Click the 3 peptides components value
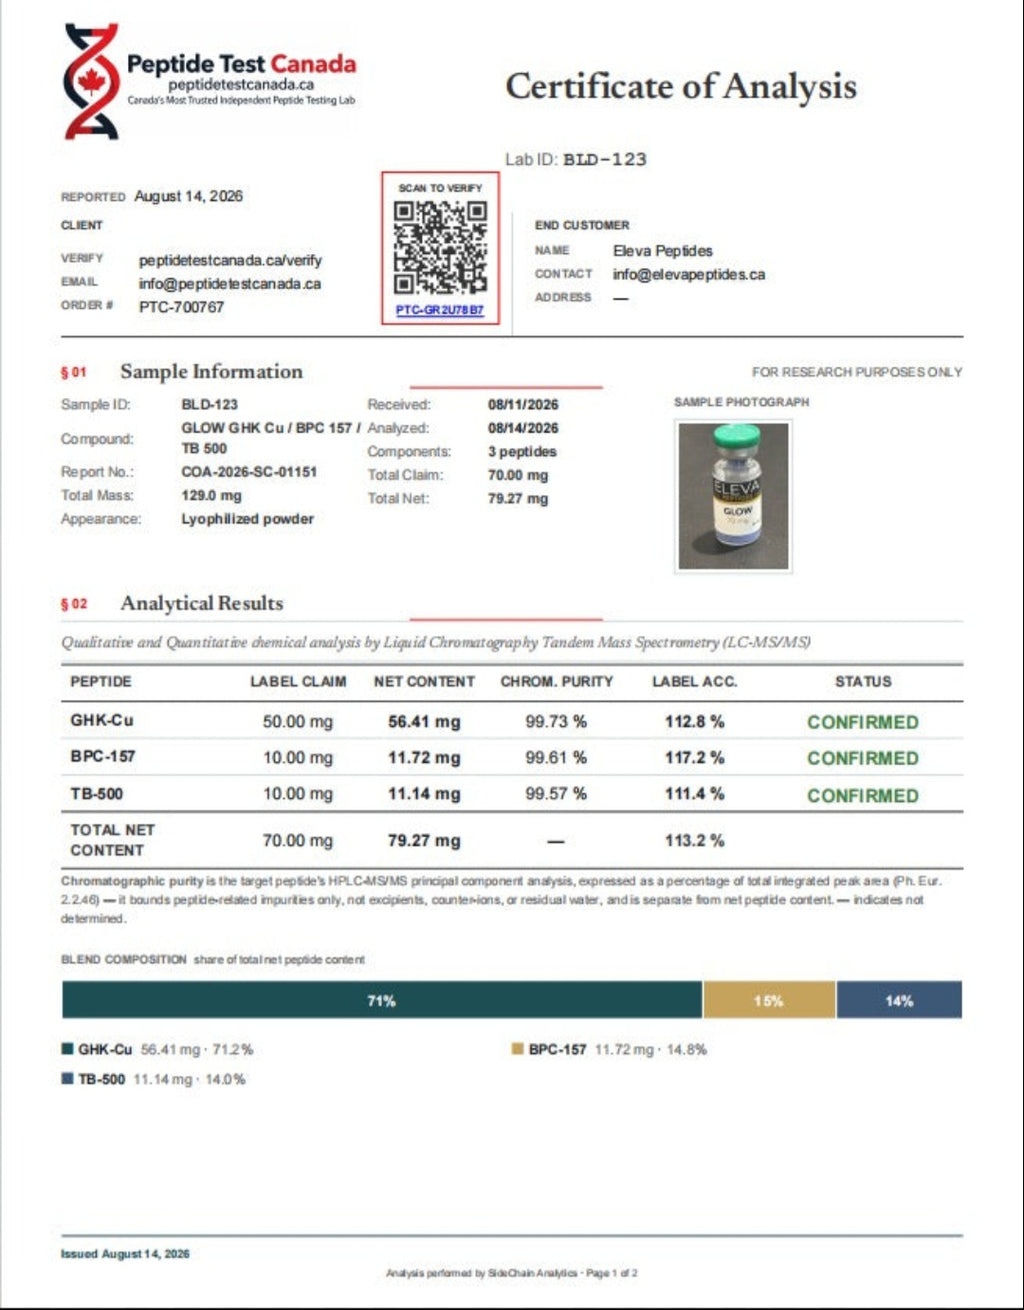Screen dimensions: 1024x1310 pyautogui.click(x=522, y=452)
